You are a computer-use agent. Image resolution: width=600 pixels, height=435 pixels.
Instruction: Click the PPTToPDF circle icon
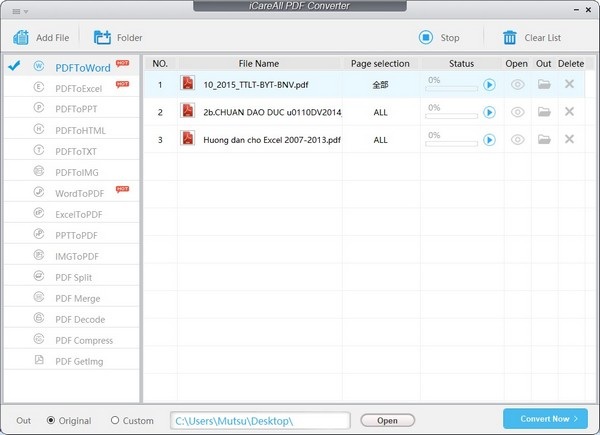(x=39, y=233)
